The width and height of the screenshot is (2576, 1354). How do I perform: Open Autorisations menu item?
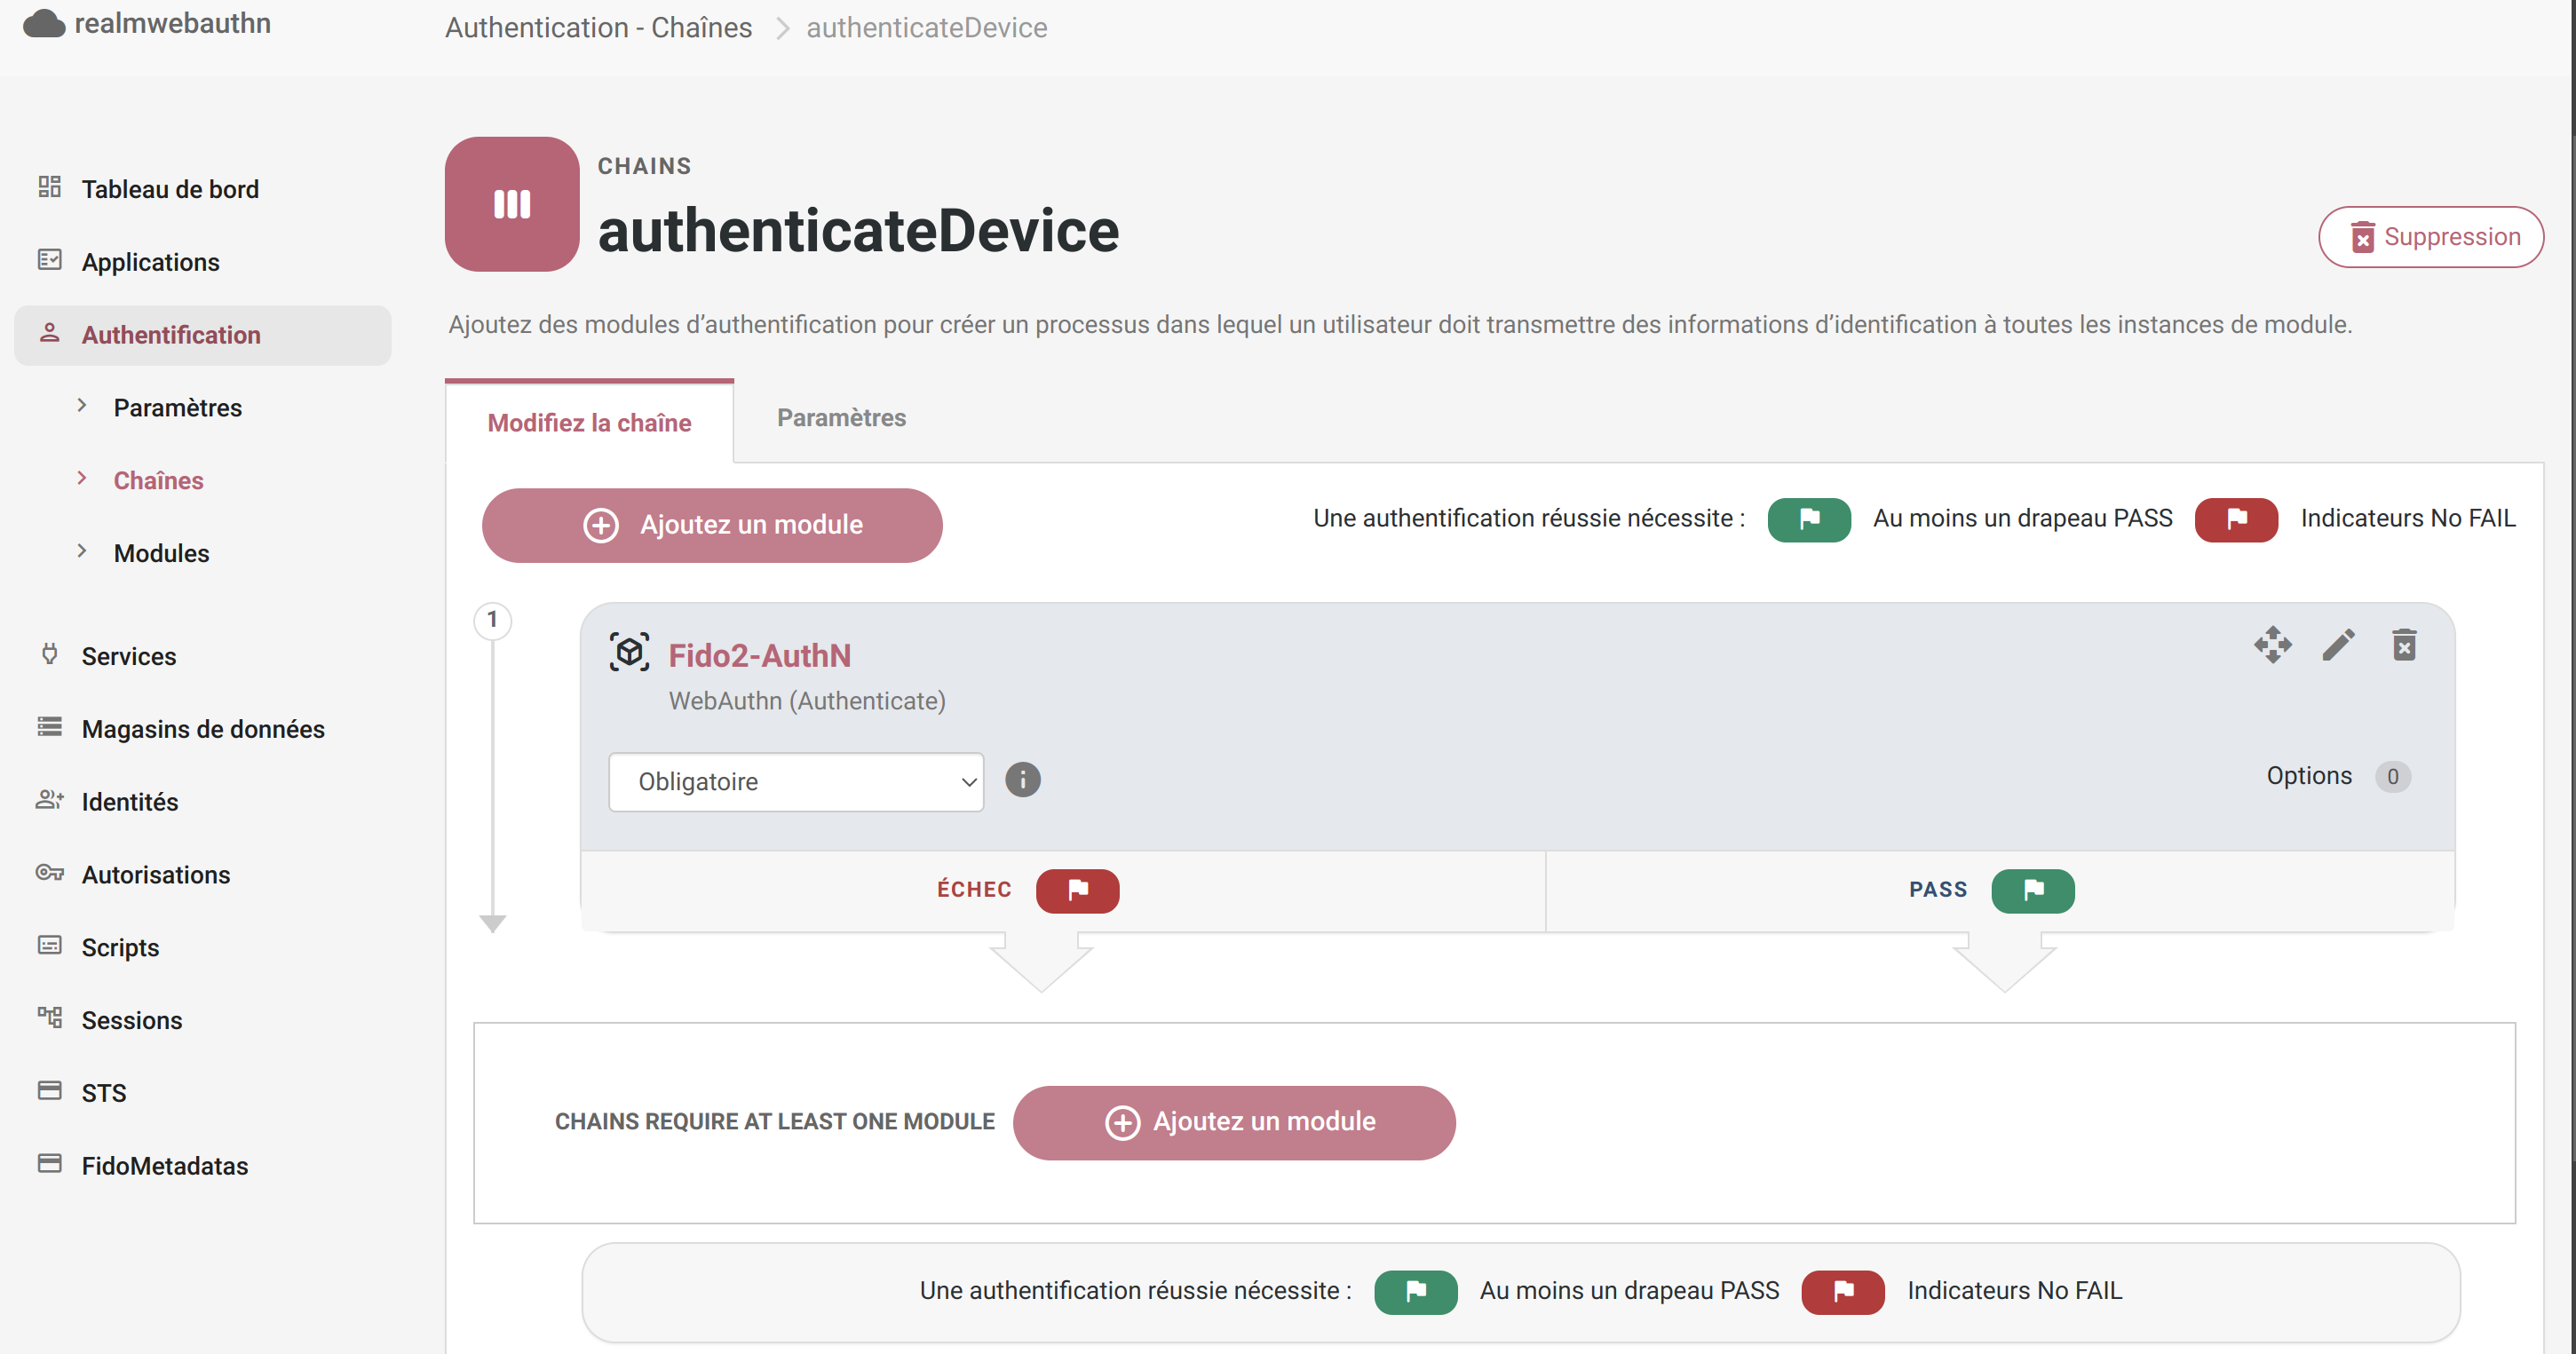(x=156, y=875)
